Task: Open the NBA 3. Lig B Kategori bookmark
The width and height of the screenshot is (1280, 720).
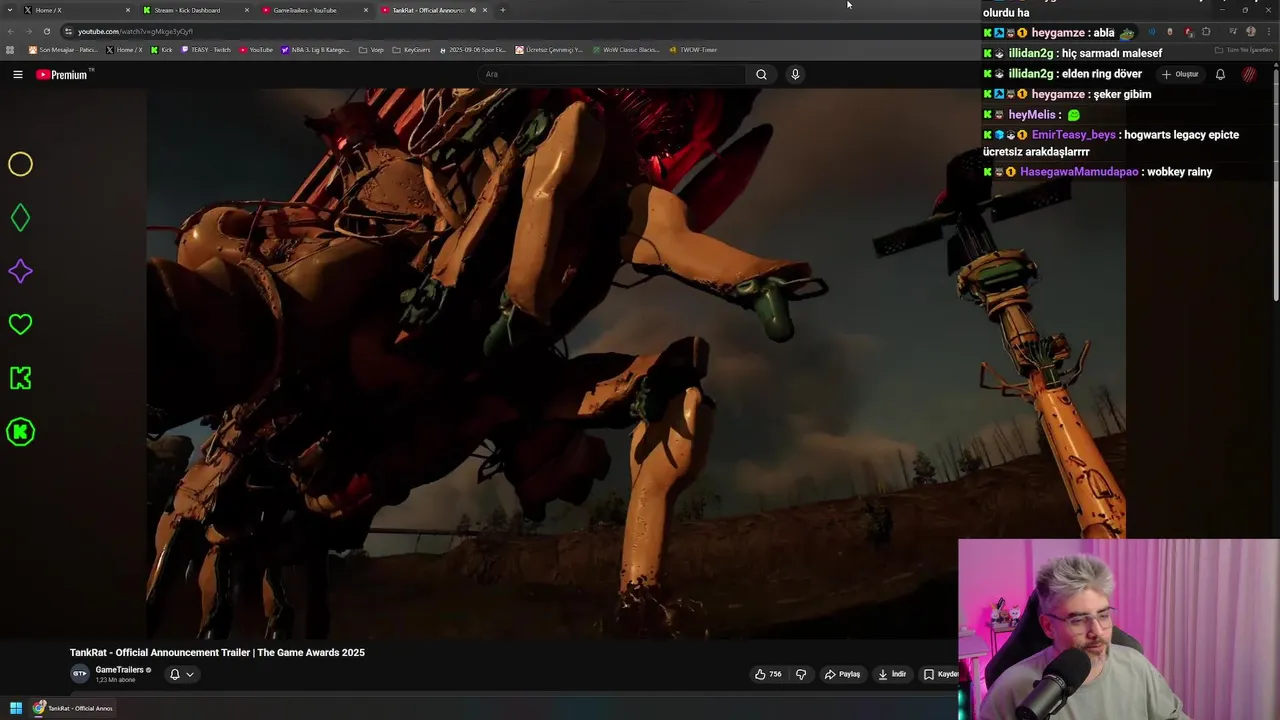Action: 316,50
